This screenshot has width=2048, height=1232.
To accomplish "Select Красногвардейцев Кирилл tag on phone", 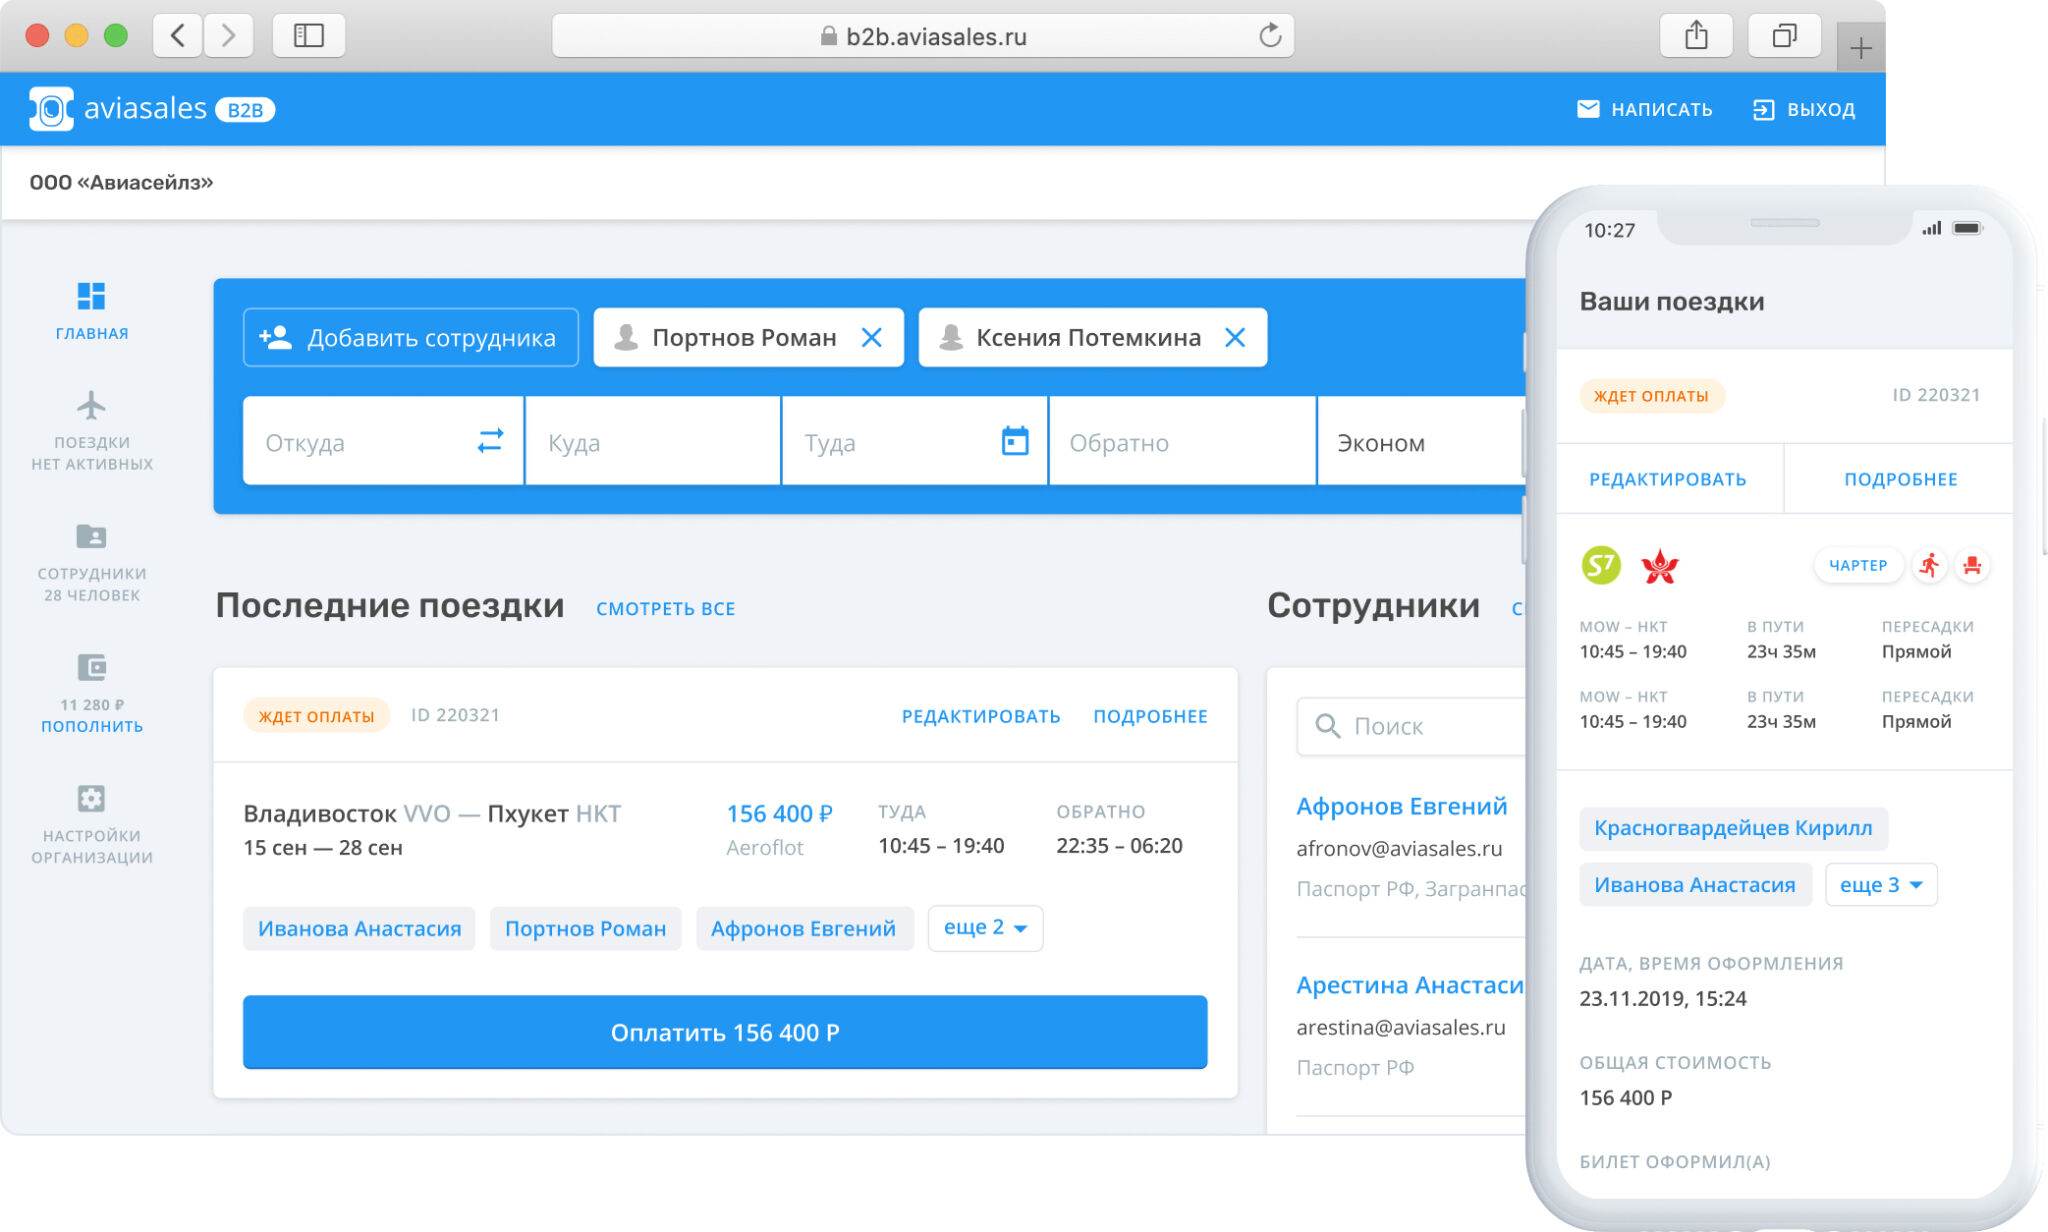I will point(1733,828).
